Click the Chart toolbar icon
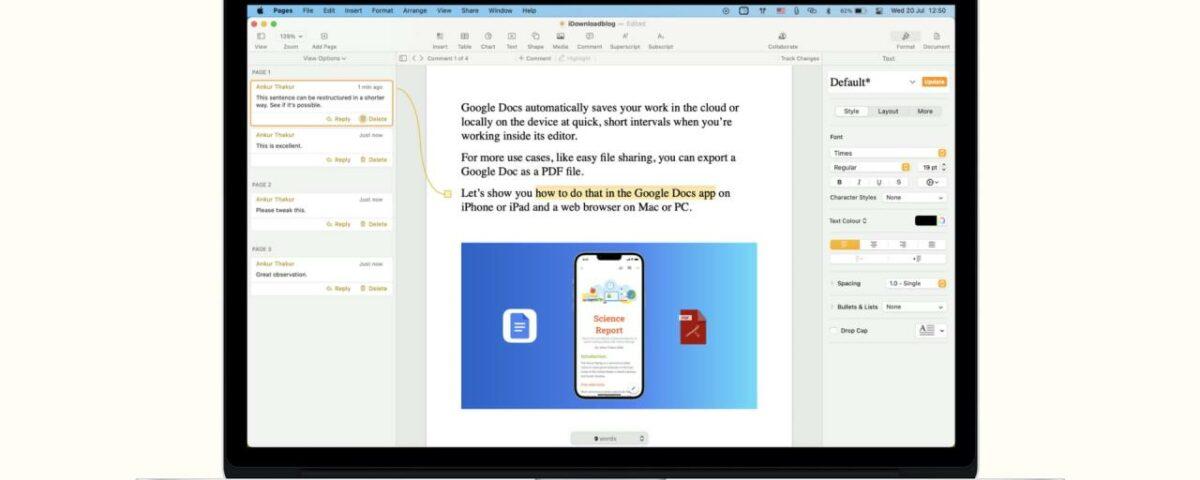 coord(488,36)
